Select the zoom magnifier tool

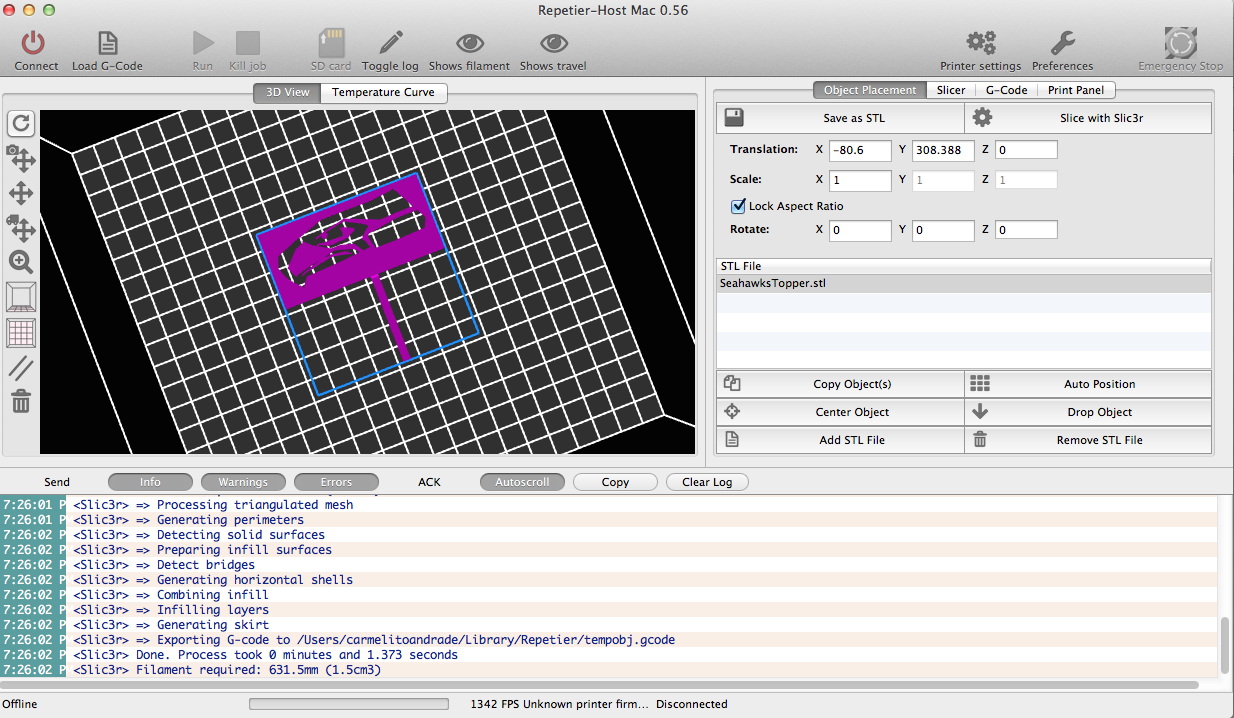(x=21, y=262)
